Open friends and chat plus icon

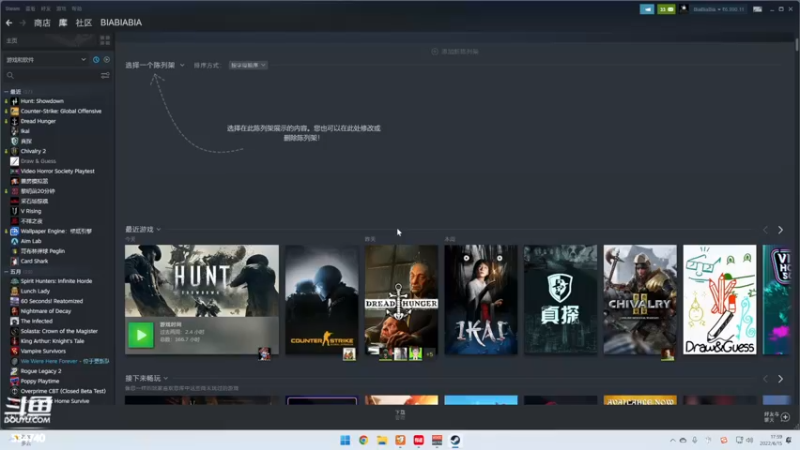[785, 417]
